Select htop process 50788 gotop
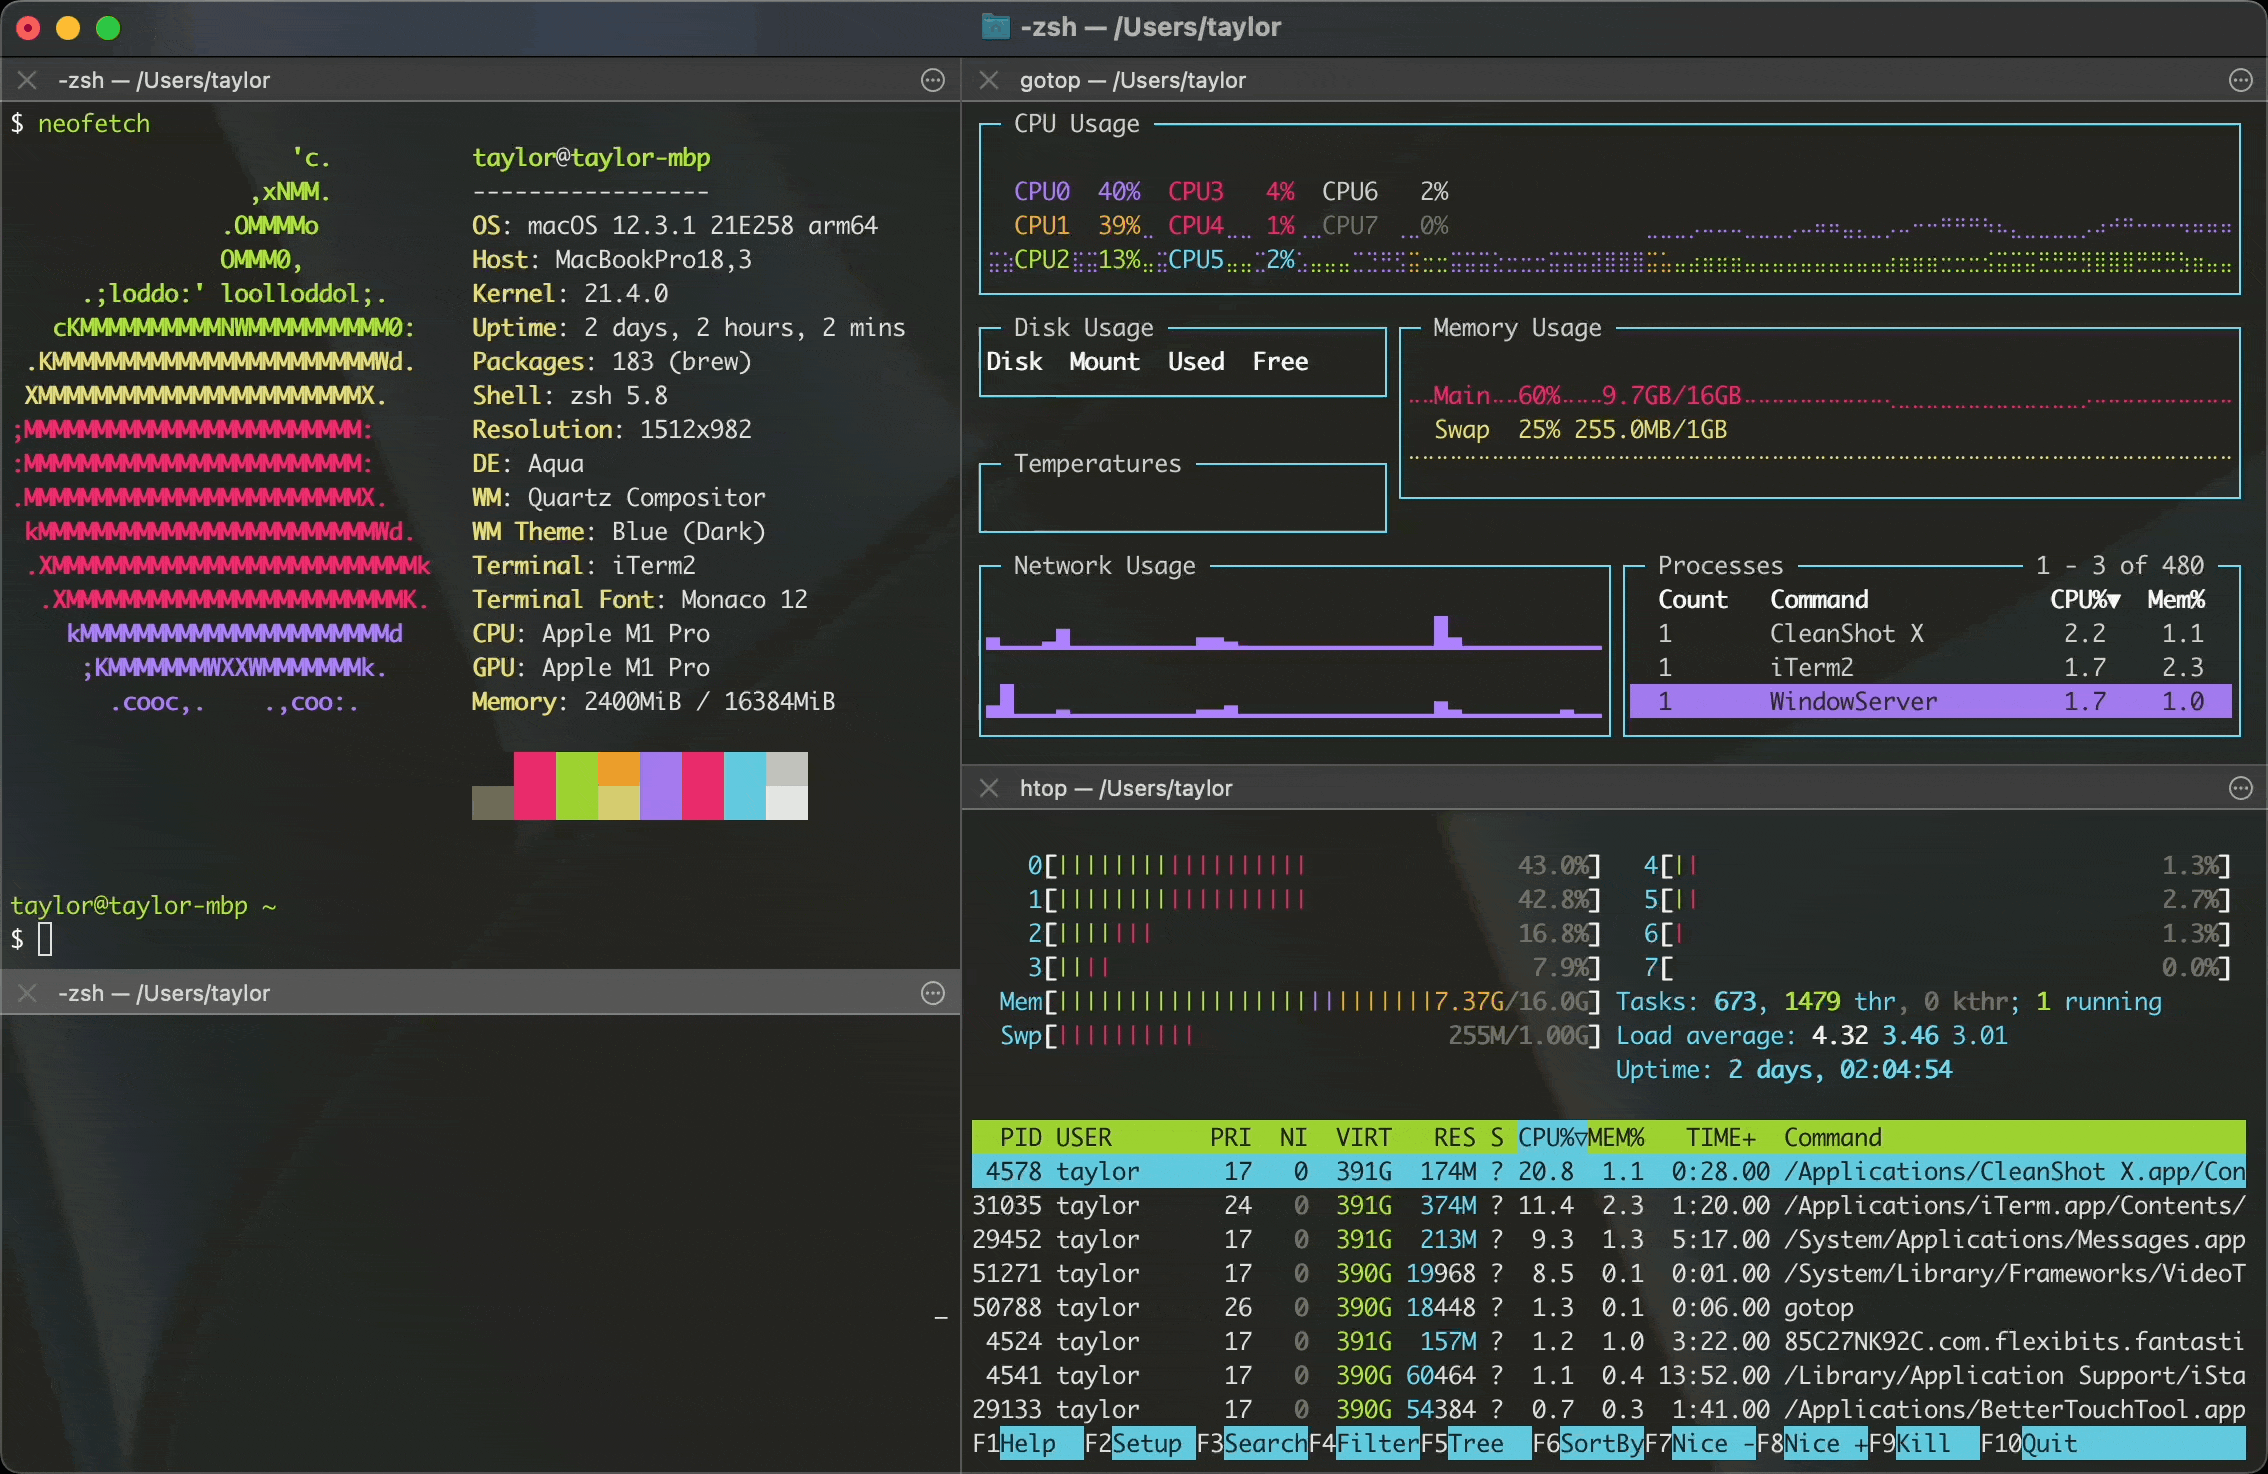The width and height of the screenshot is (2268, 1474). pyautogui.click(x=1609, y=1307)
